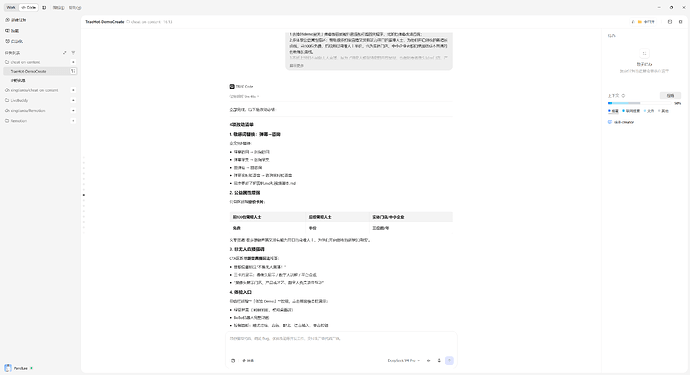Click the gray button beside context heading
The image size is (690, 375).
670,96
